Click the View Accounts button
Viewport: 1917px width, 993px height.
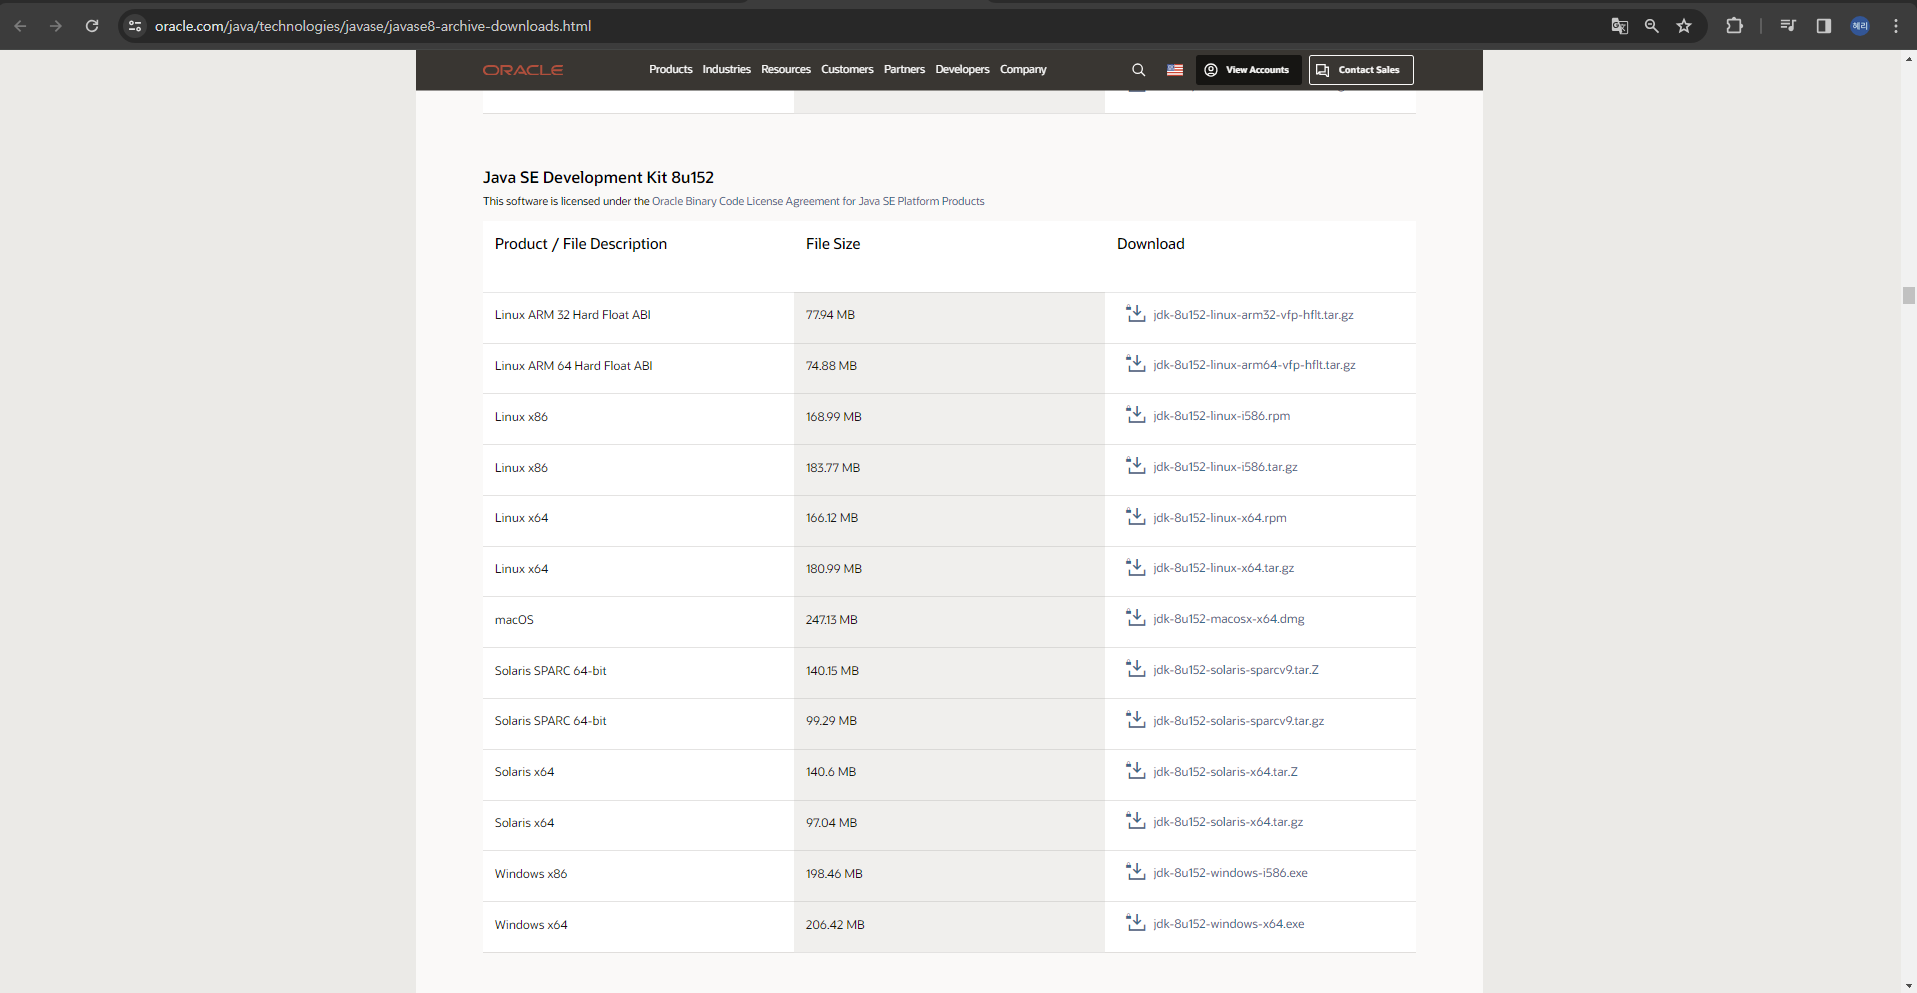click(x=1249, y=70)
